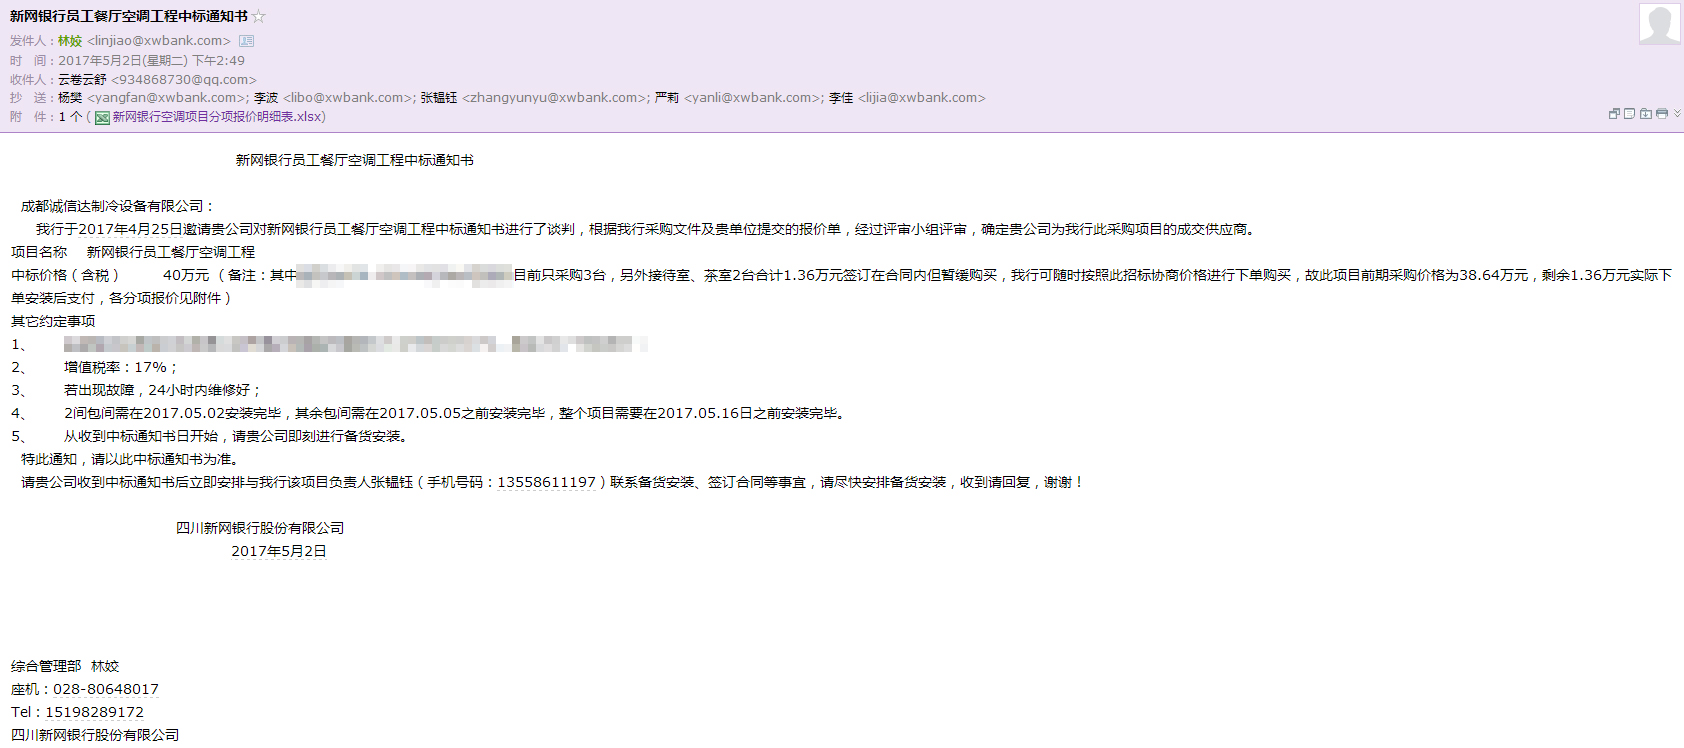The image size is (1684, 748).
Task: Click CC recipient 严莉 yanli@xwbank.com
Action: coord(739,98)
